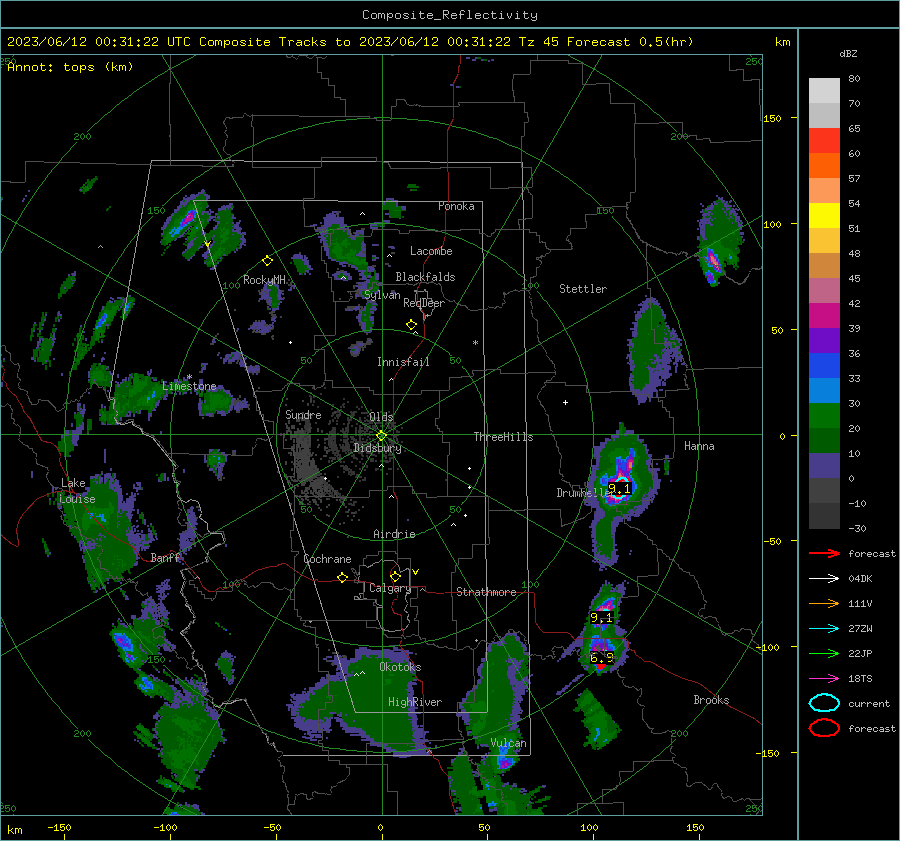Click the Ponoka city label
Viewport: 900px width, 841px height.
click(456, 206)
